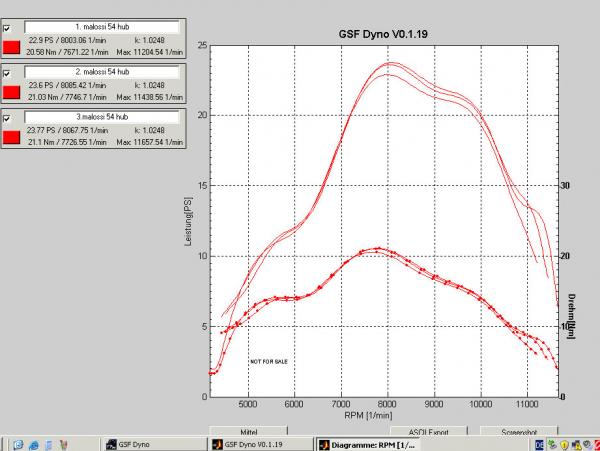Click 'Max: 11657.54 1/min' text

point(150,142)
